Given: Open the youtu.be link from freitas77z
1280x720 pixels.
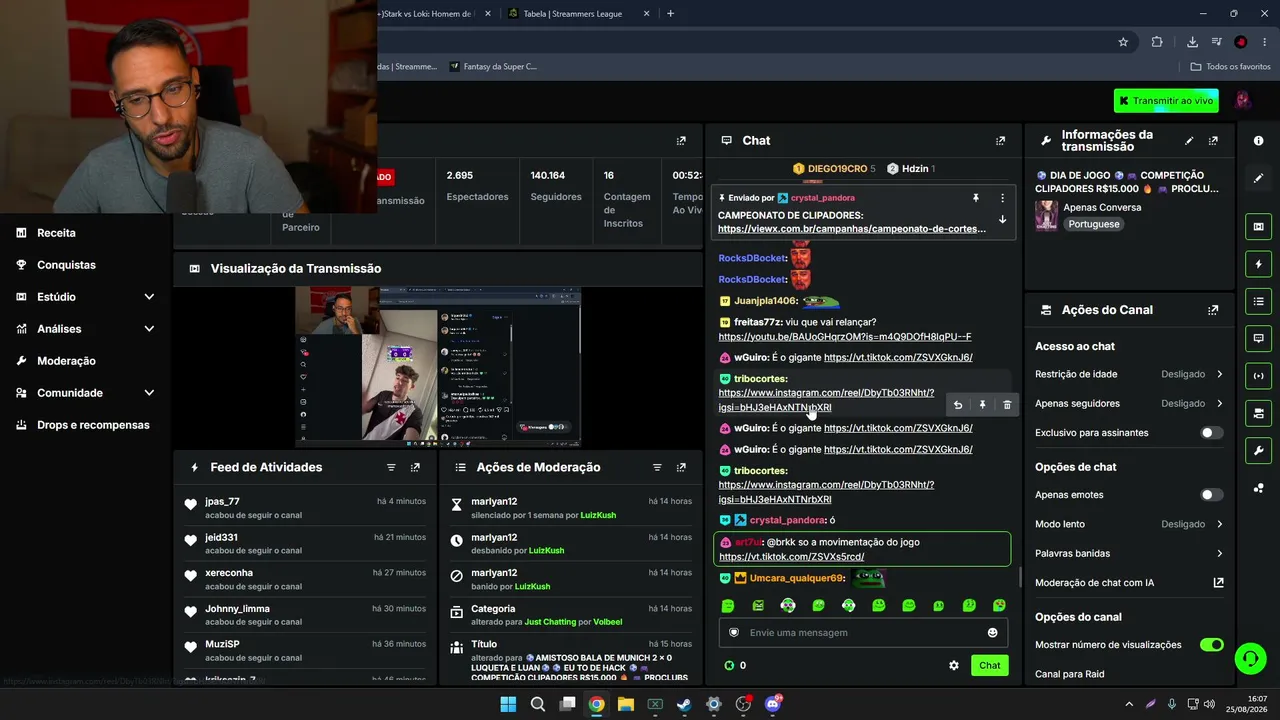Looking at the screenshot, I should pyautogui.click(x=845, y=337).
